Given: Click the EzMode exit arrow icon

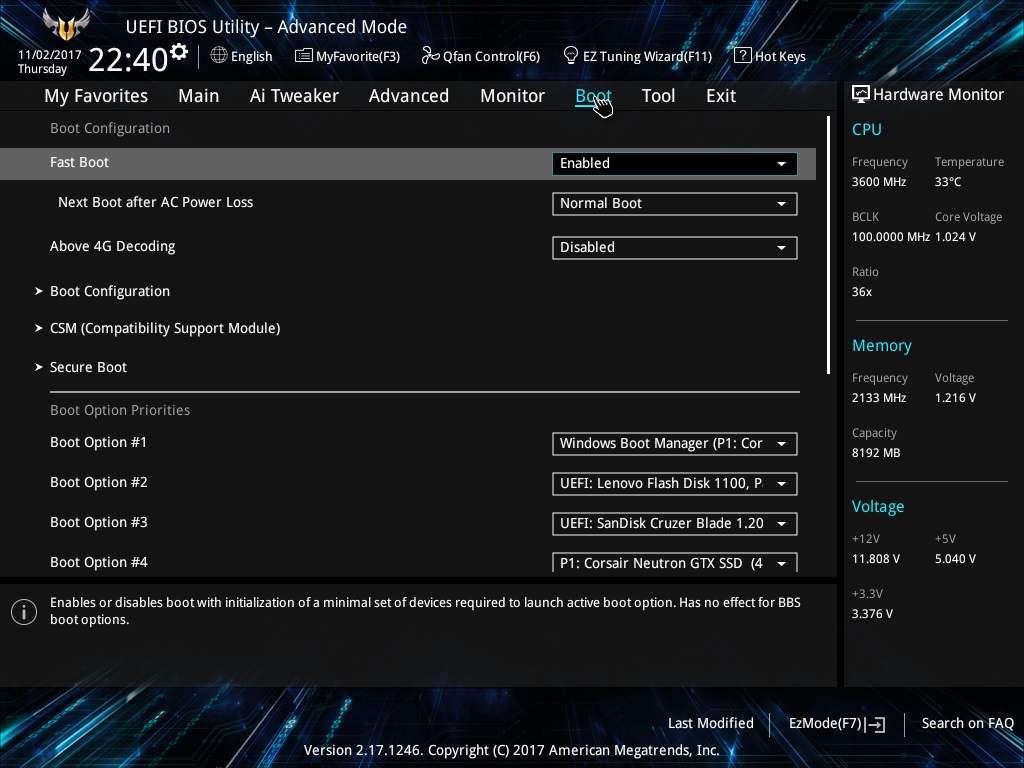Looking at the screenshot, I should click(876, 724).
